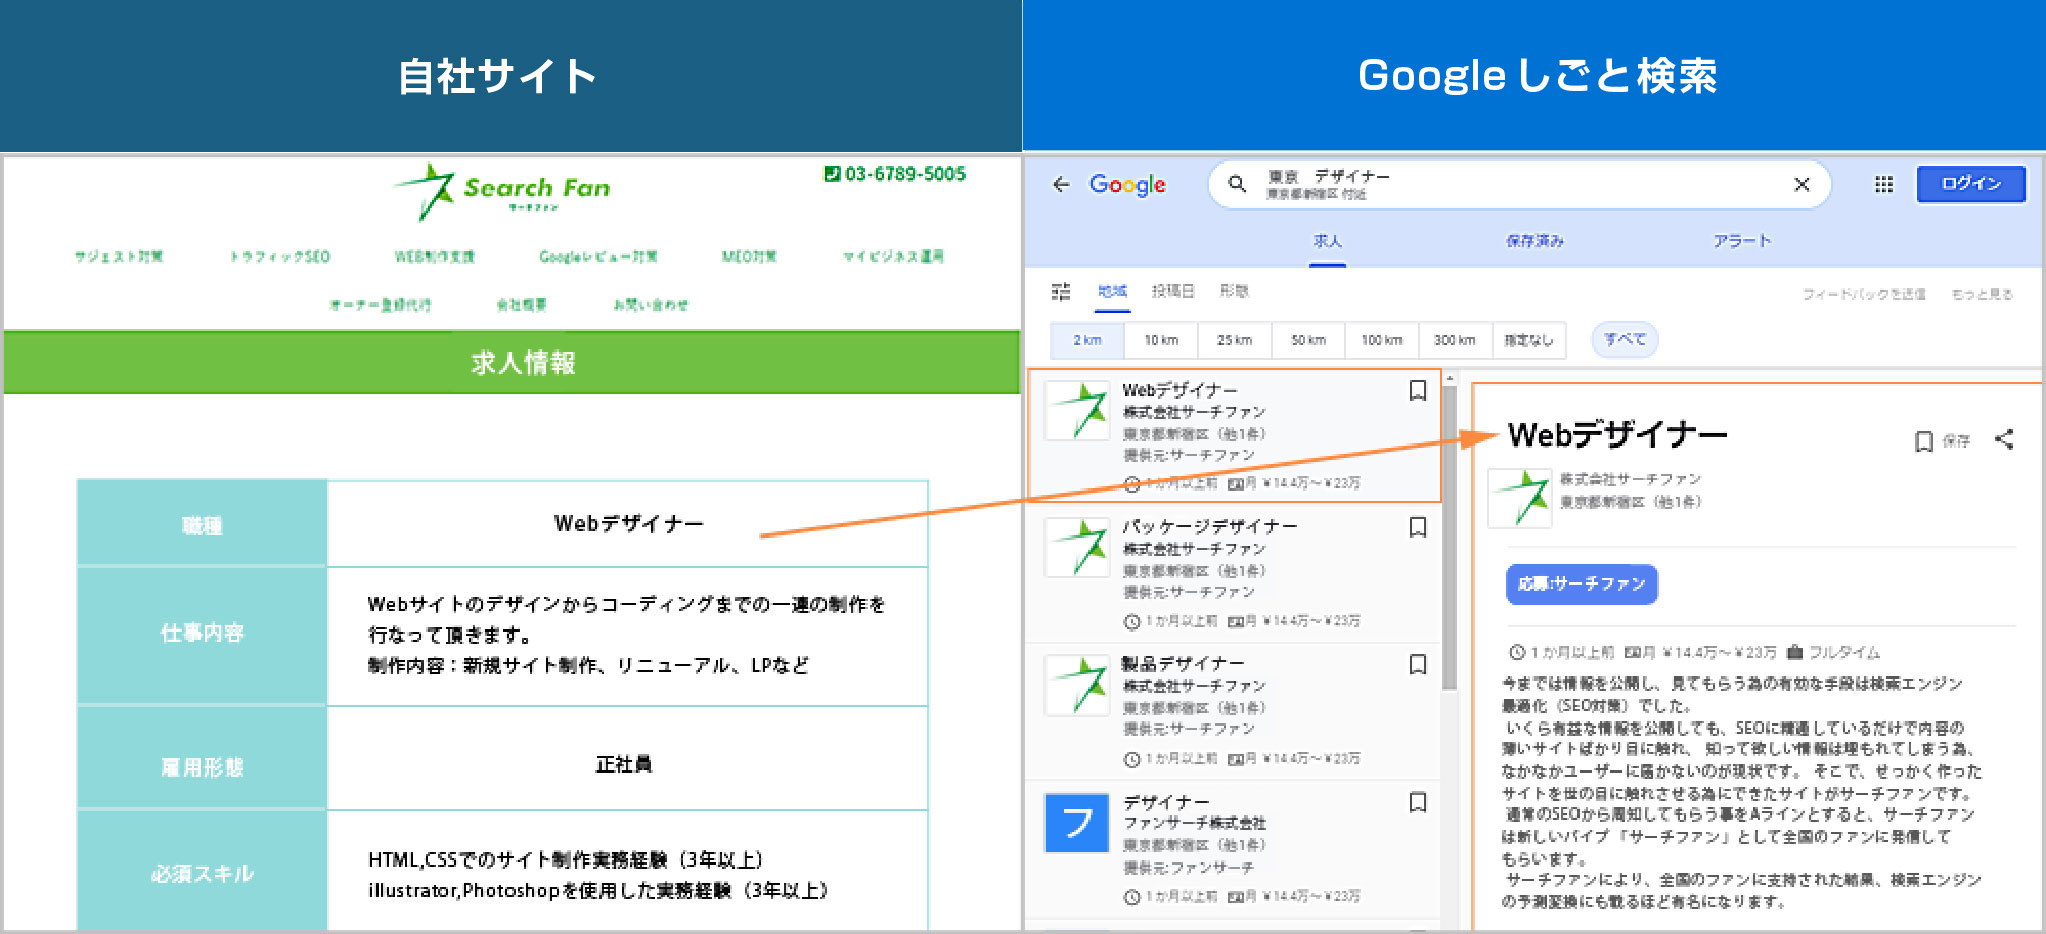Select the 25 km distance option
The width and height of the screenshot is (2046, 934).
[x=1234, y=340]
